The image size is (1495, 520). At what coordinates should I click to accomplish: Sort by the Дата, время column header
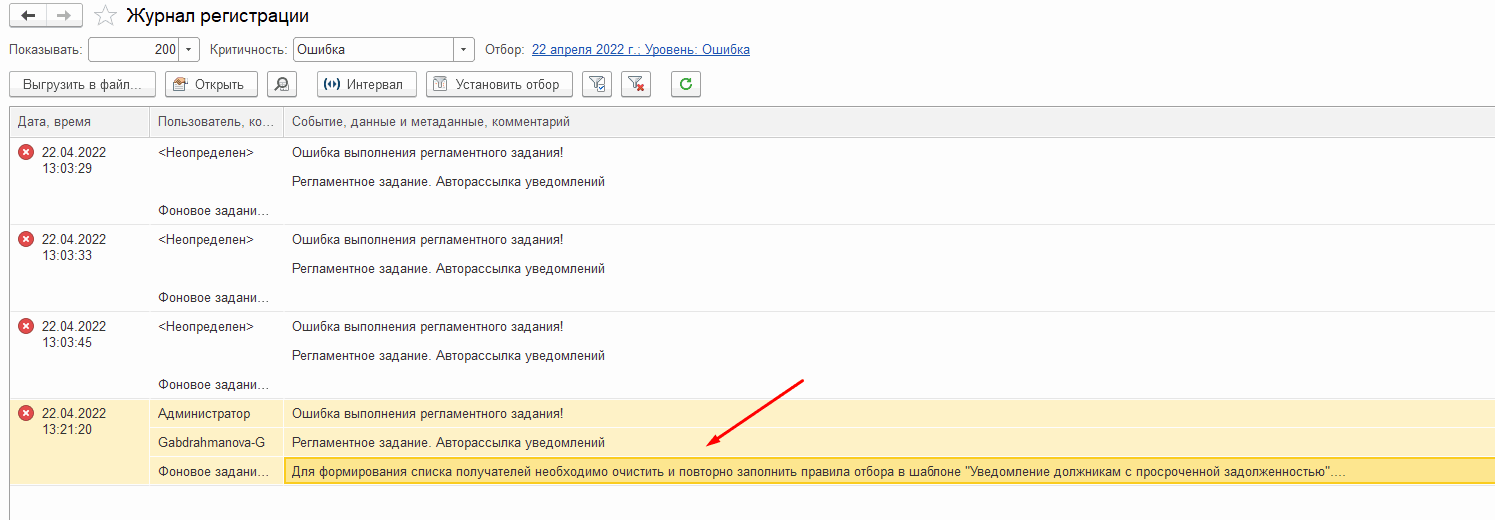click(x=80, y=121)
